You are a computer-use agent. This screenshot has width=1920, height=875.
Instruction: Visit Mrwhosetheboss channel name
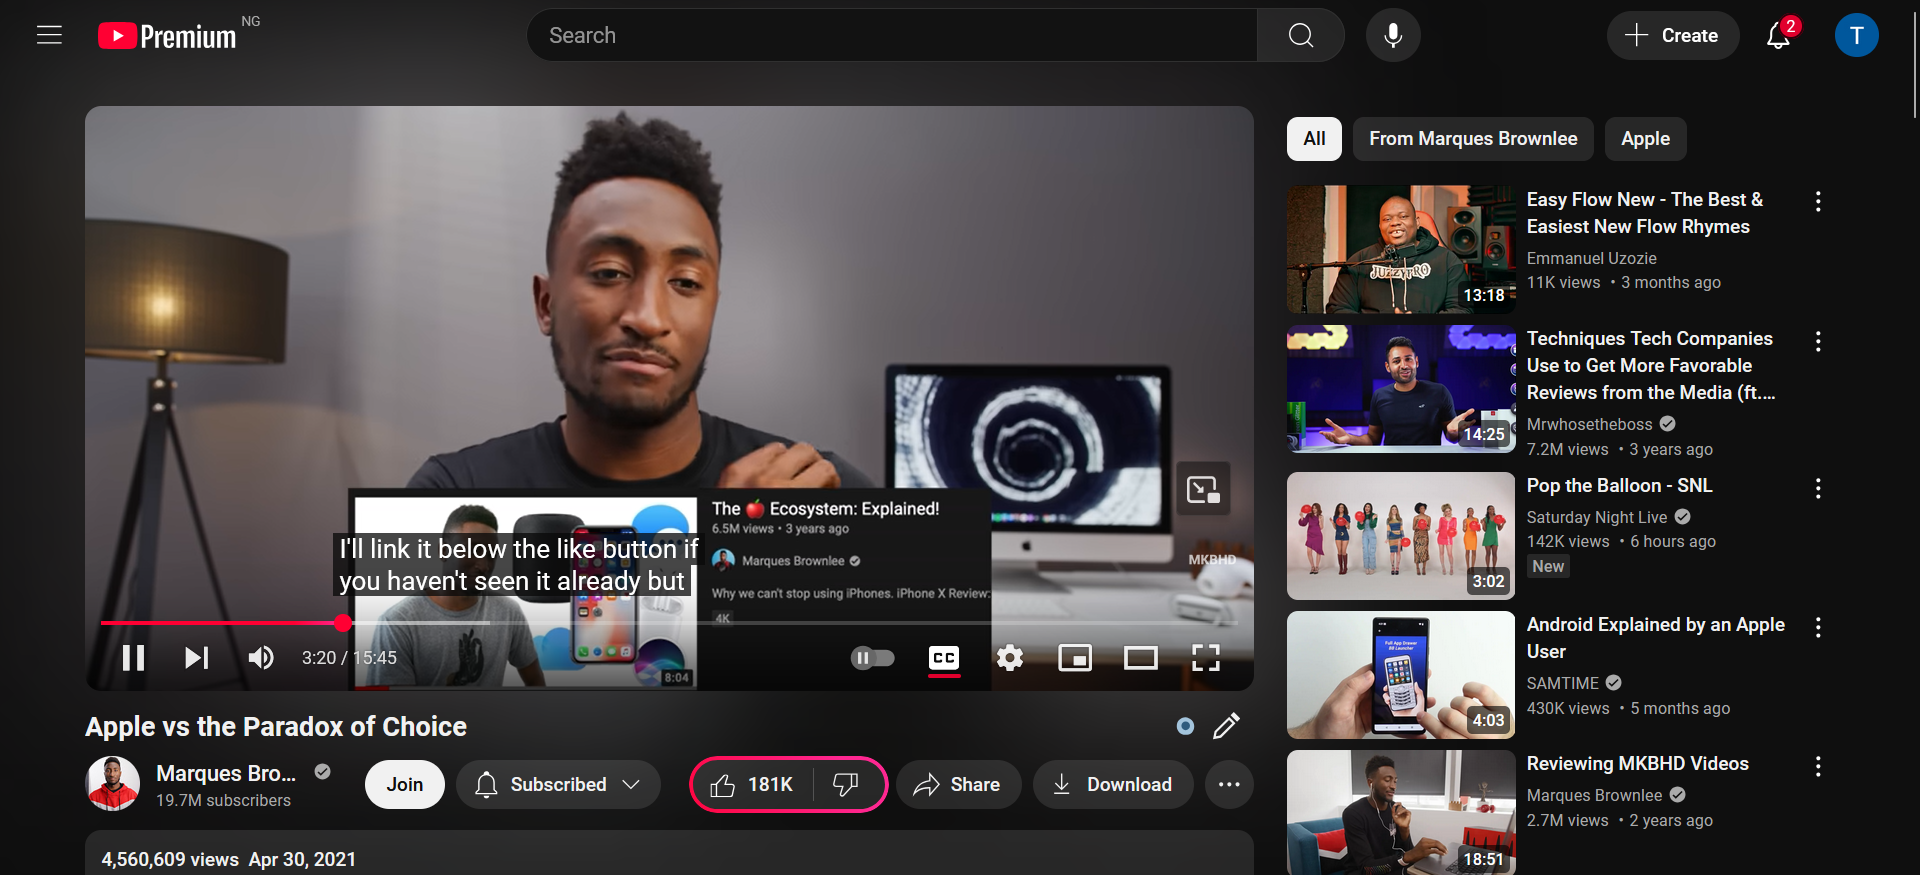tap(1589, 424)
